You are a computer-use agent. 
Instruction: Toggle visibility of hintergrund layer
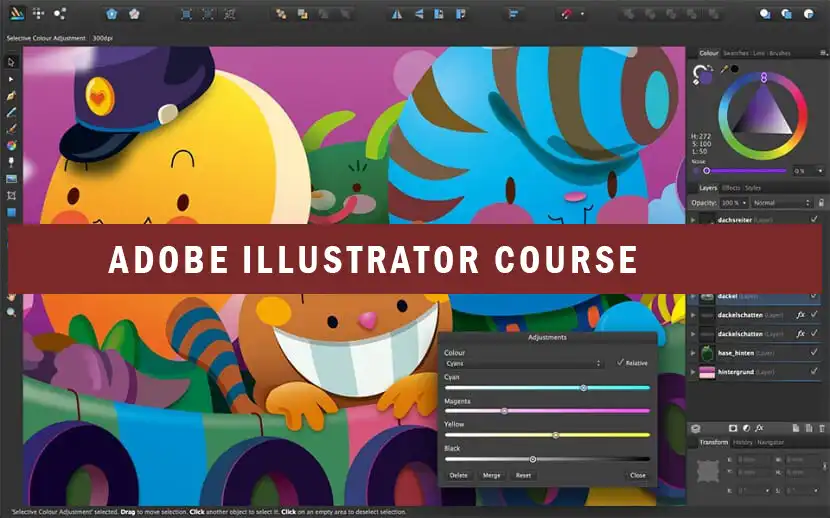814,371
